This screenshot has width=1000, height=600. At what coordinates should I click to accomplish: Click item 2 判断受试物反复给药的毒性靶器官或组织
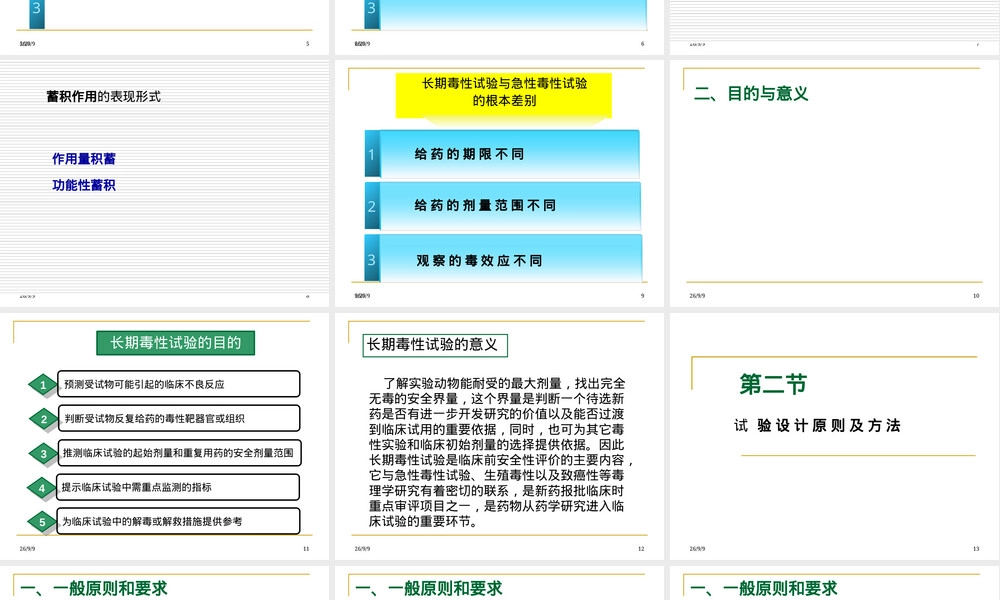(179, 418)
